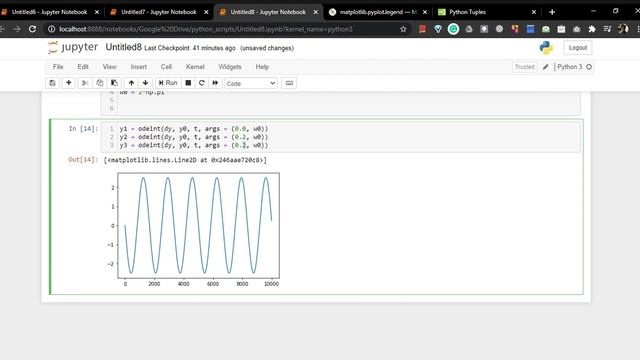The image size is (640, 360).
Task: Click the Jupyter logo
Action: click(x=73, y=47)
